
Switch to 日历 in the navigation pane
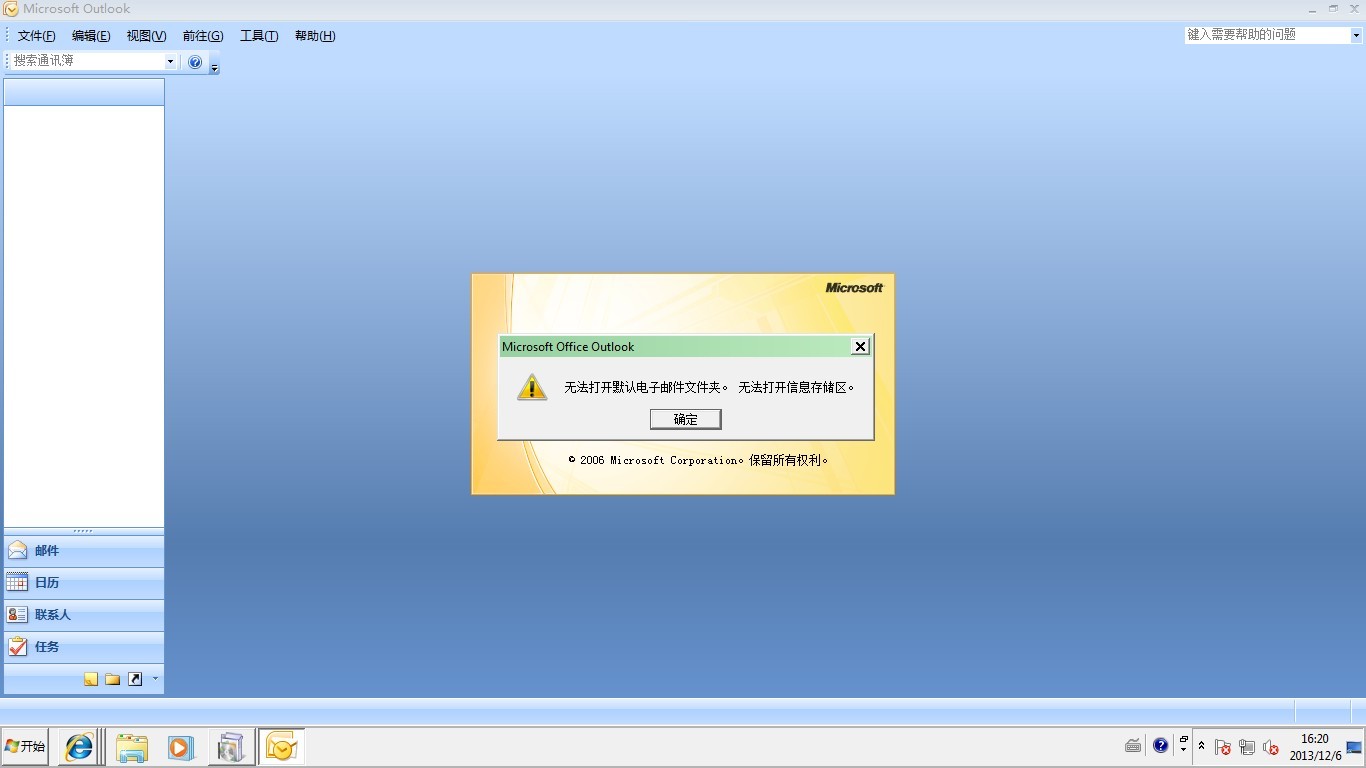[x=84, y=583]
